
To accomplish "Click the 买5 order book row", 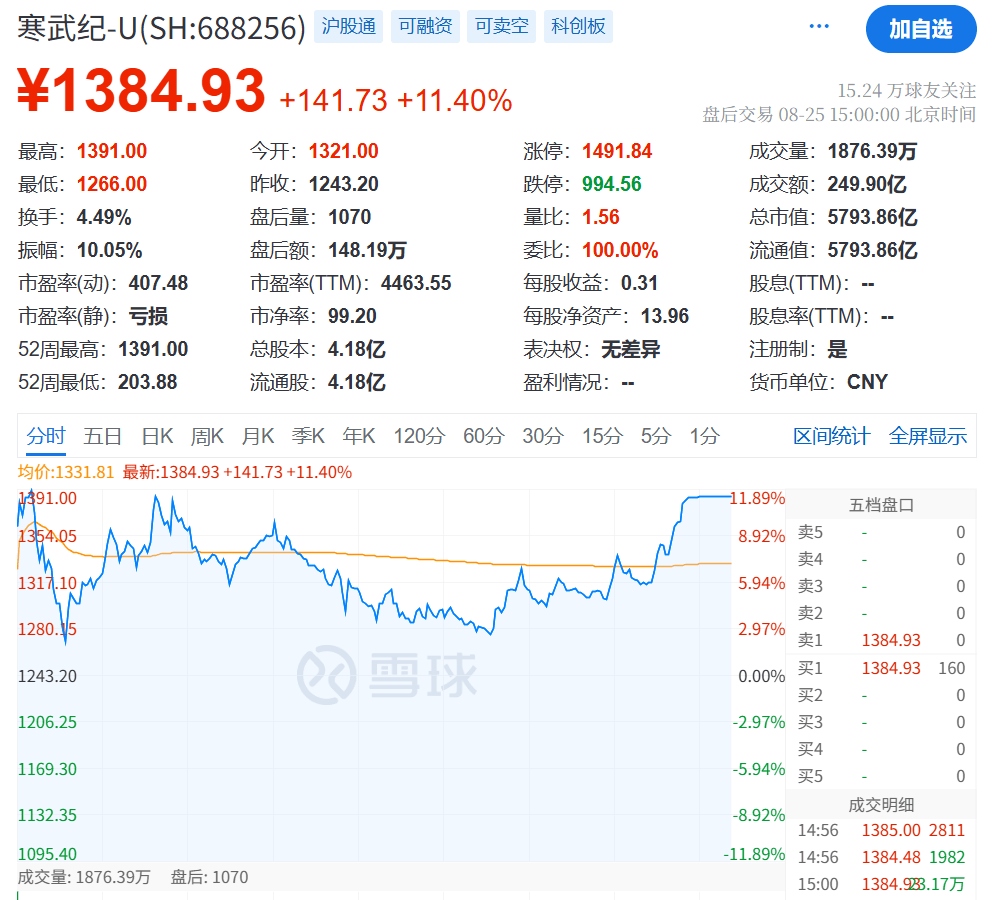I will (x=881, y=777).
